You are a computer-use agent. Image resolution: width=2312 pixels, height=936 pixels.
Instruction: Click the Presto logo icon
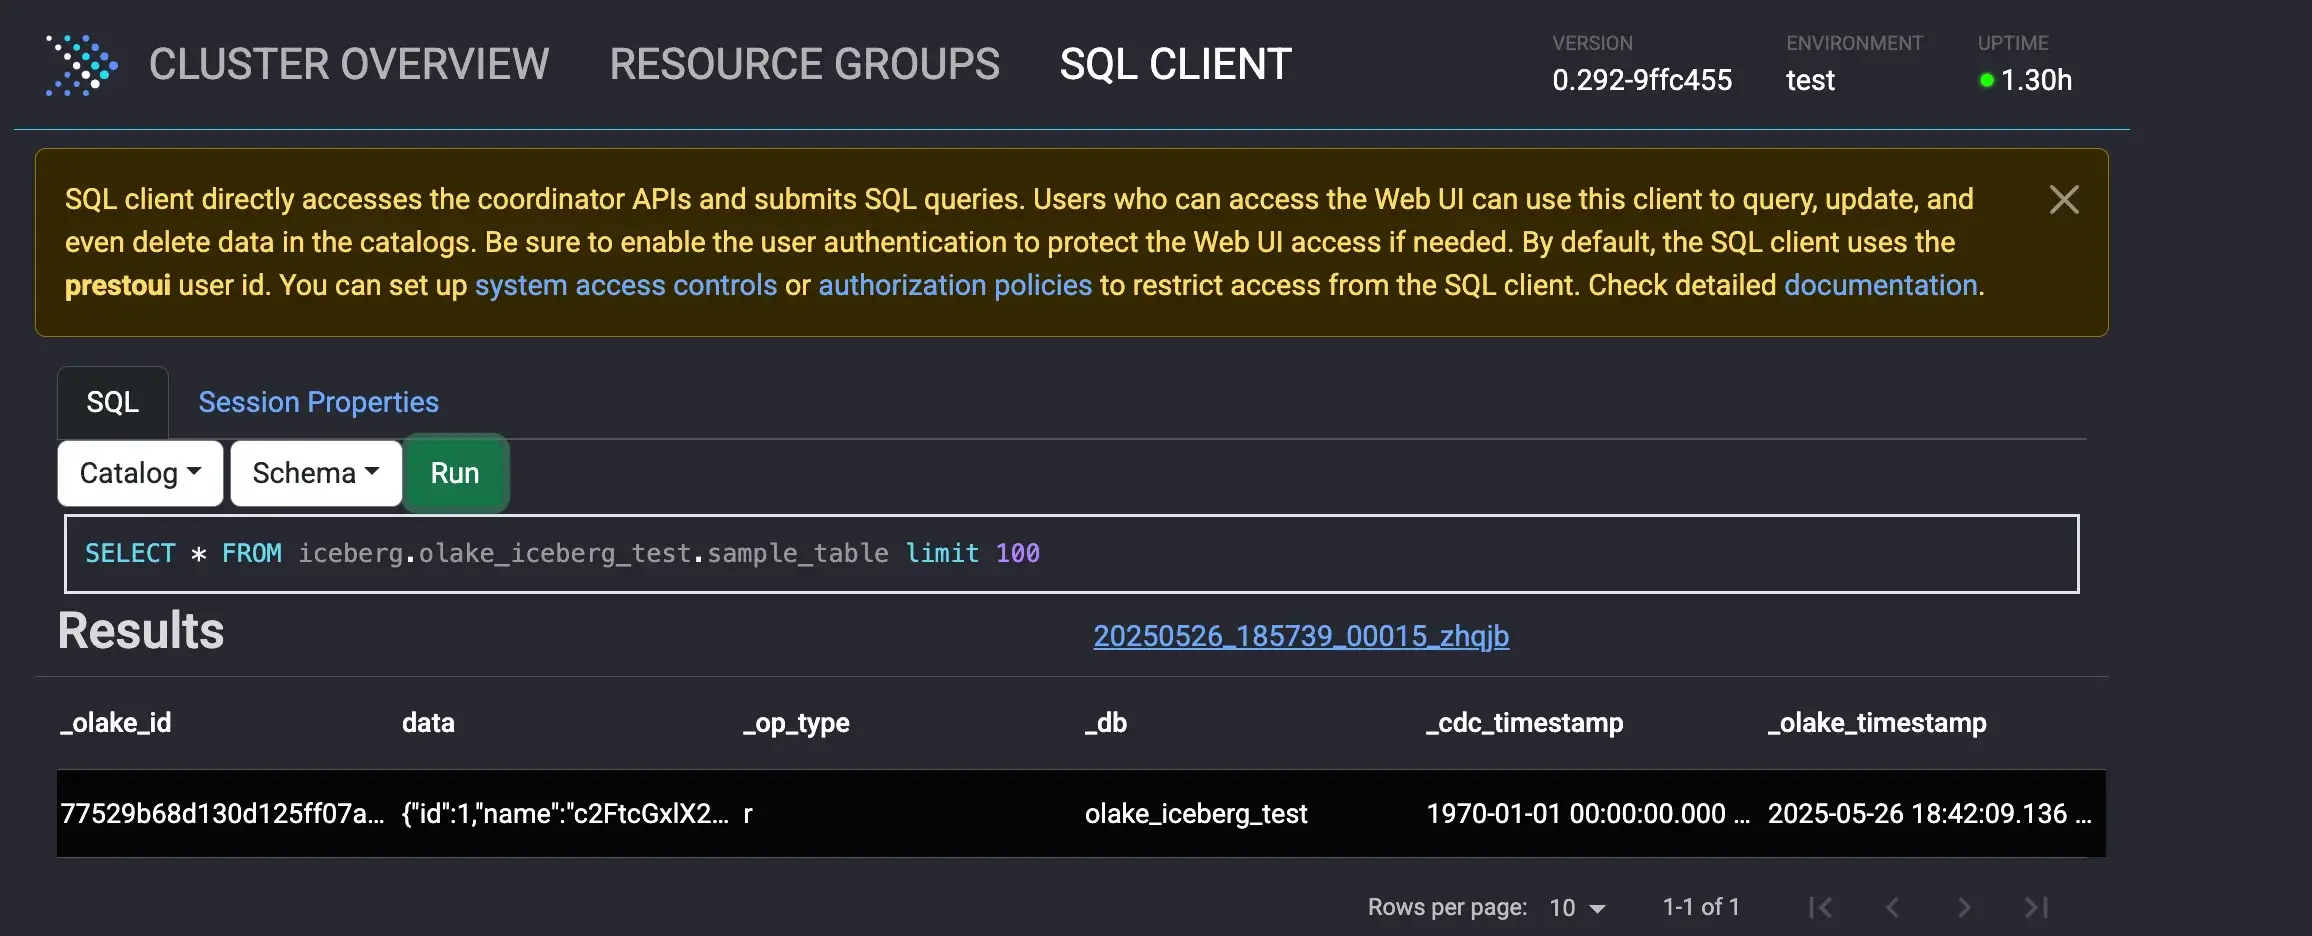click(x=81, y=65)
